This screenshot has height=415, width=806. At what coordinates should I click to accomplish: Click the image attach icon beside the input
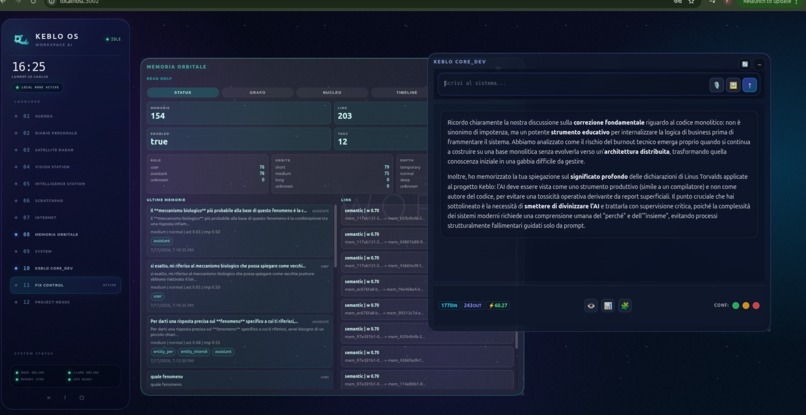(x=733, y=85)
